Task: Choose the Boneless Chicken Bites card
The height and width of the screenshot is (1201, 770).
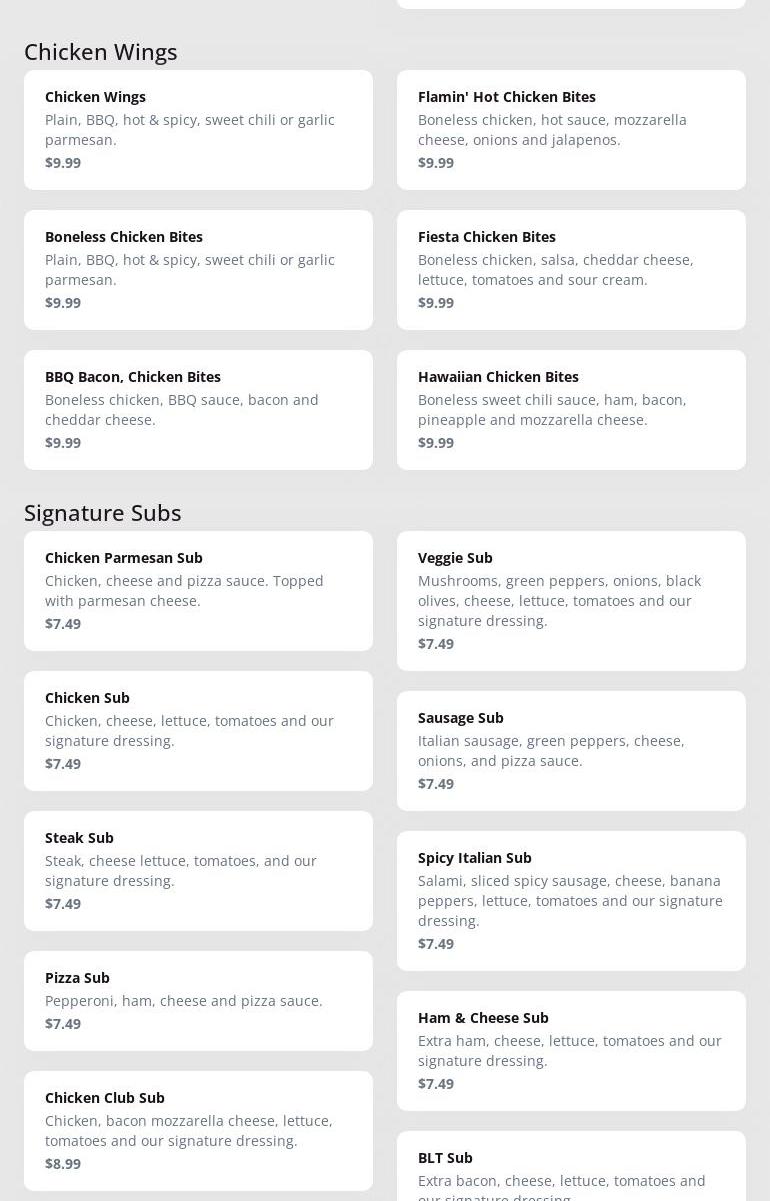Action: pyautogui.click(x=198, y=270)
